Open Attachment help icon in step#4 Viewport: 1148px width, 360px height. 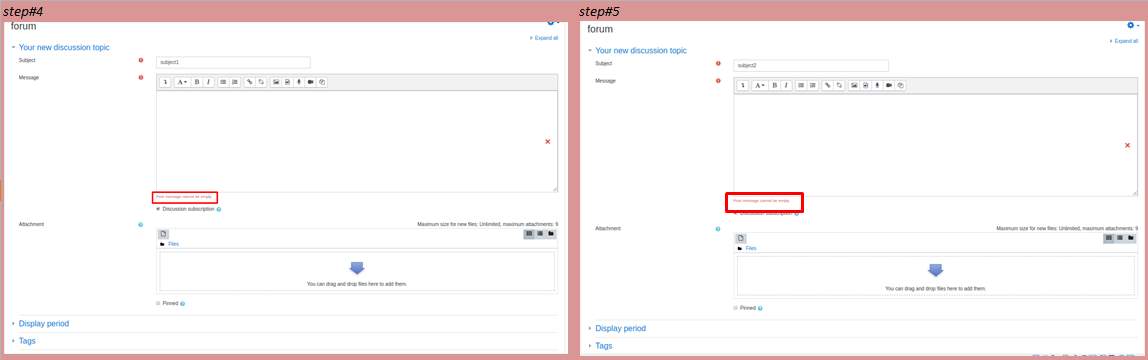click(x=141, y=225)
